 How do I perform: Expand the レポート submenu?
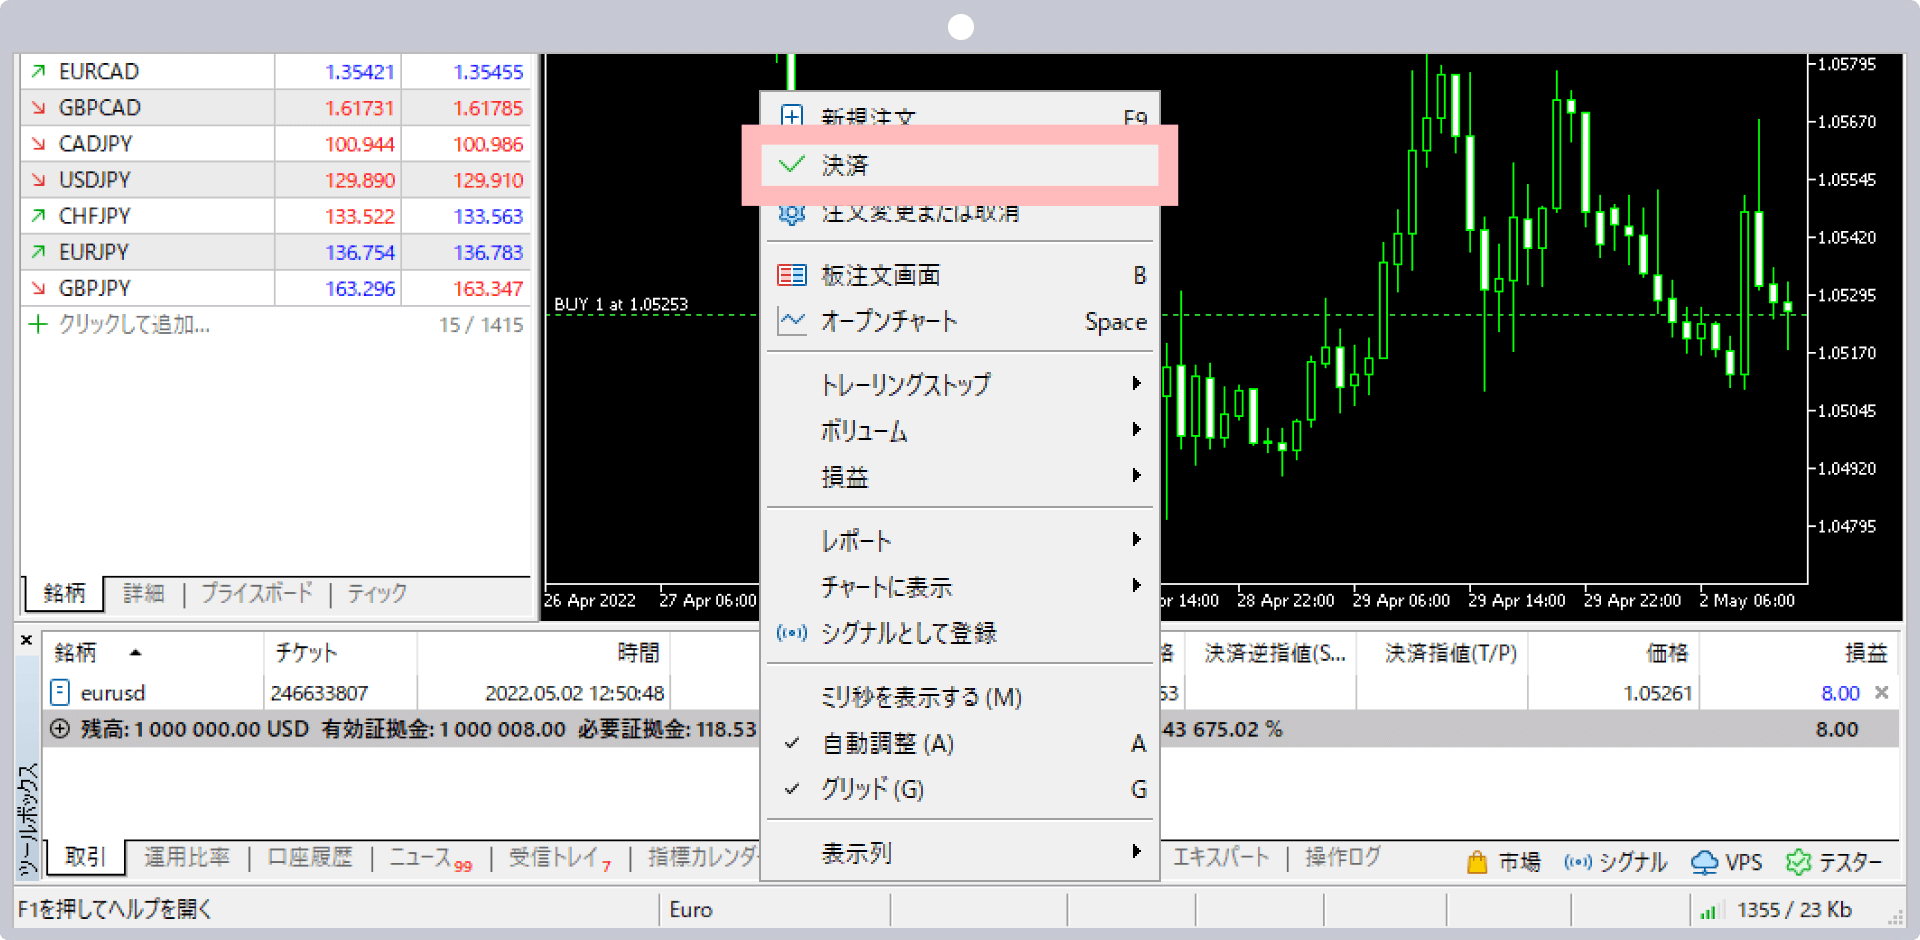tap(960, 541)
